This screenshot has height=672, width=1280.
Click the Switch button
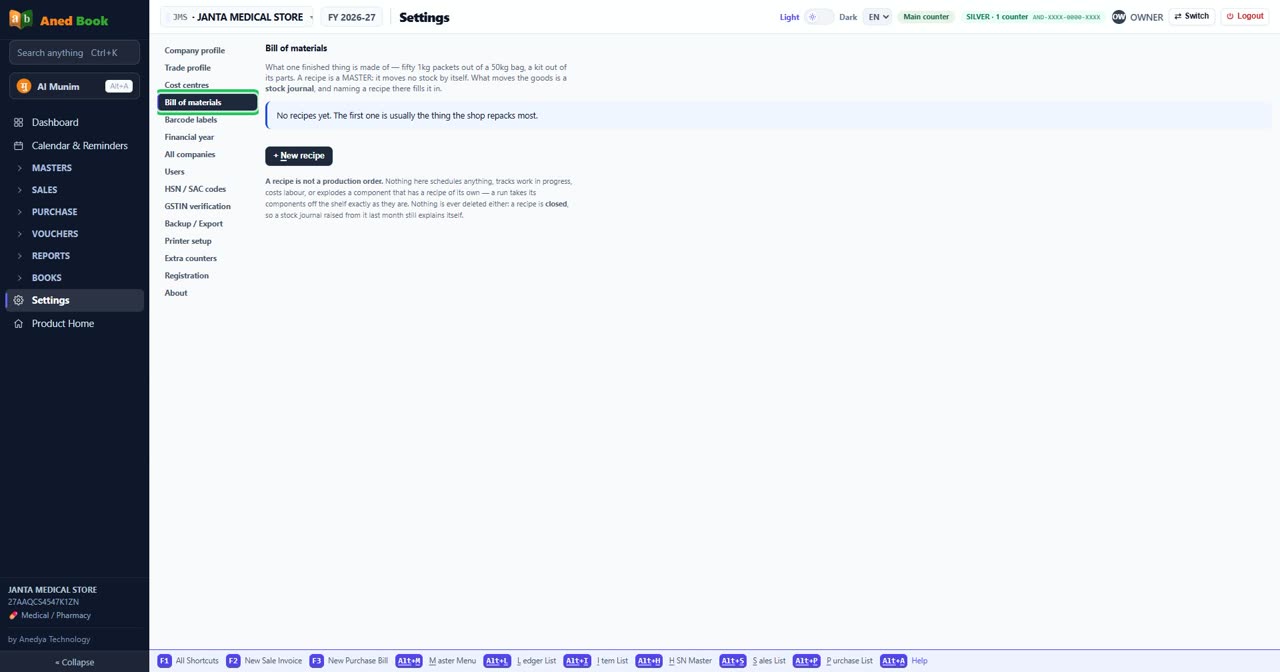point(1192,17)
